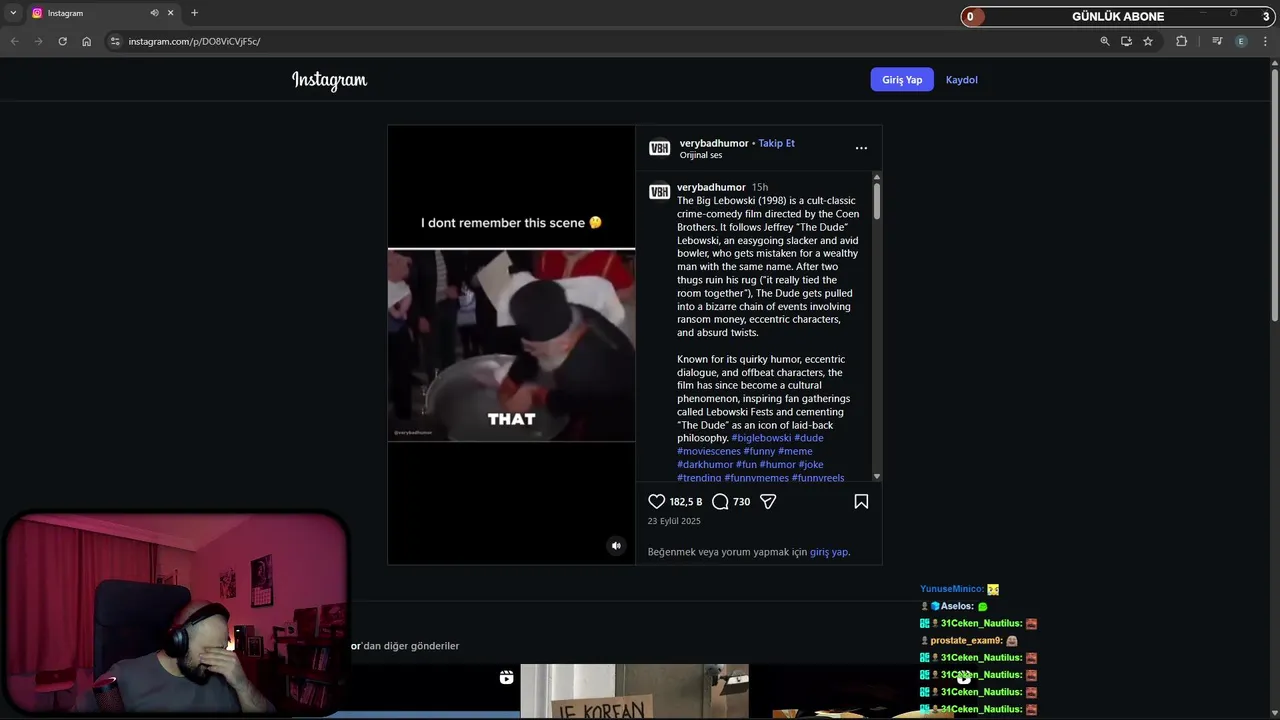Play or pause the reel video
The image size is (1280, 720).
[x=511, y=345]
